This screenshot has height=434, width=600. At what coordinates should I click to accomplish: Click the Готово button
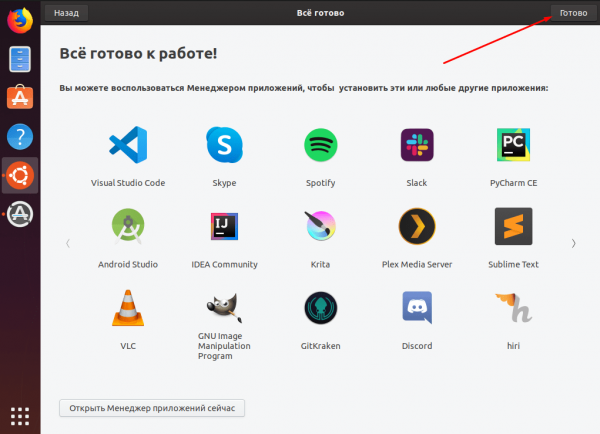pyautogui.click(x=573, y=13)
